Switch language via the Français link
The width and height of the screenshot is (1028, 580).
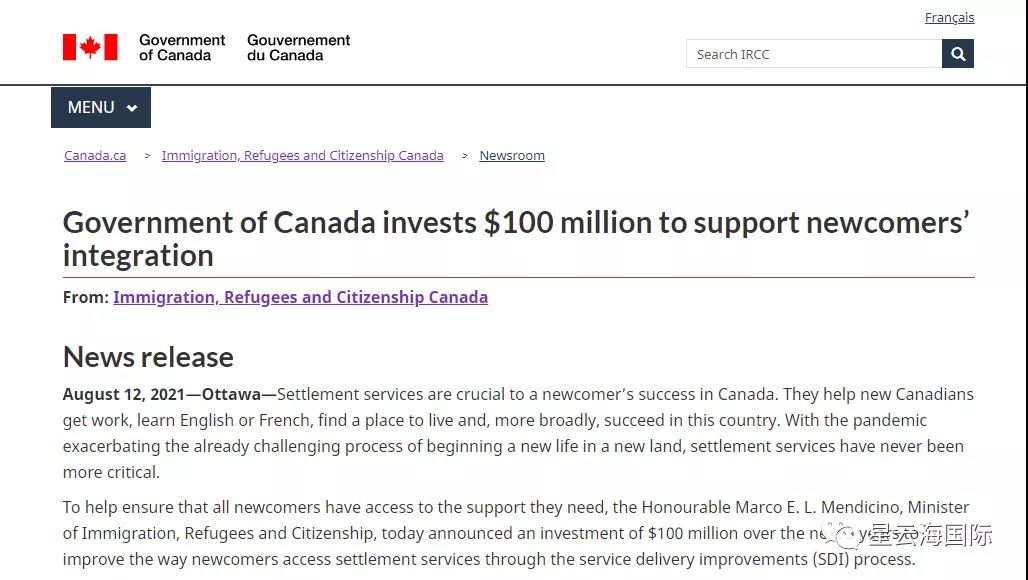[x=949, y=18]
